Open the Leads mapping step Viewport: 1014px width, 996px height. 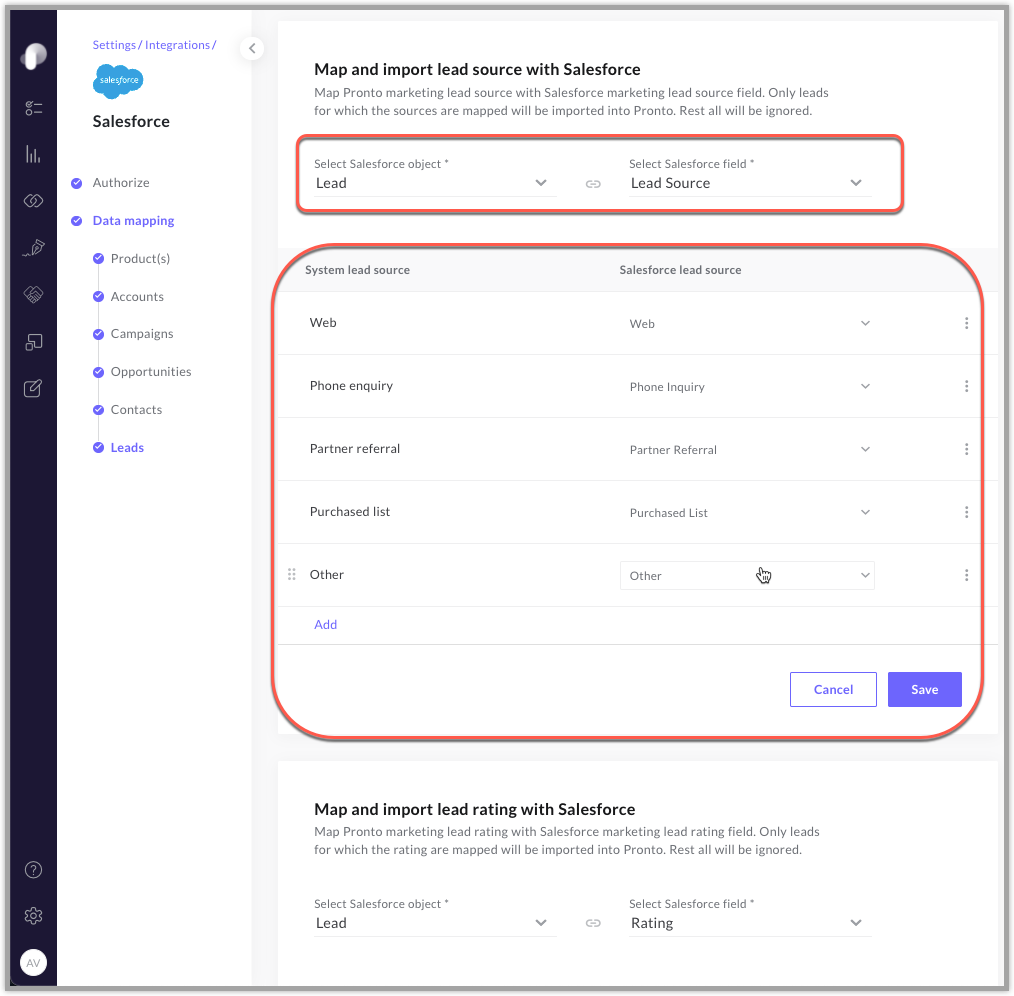[x=127, y=448]
